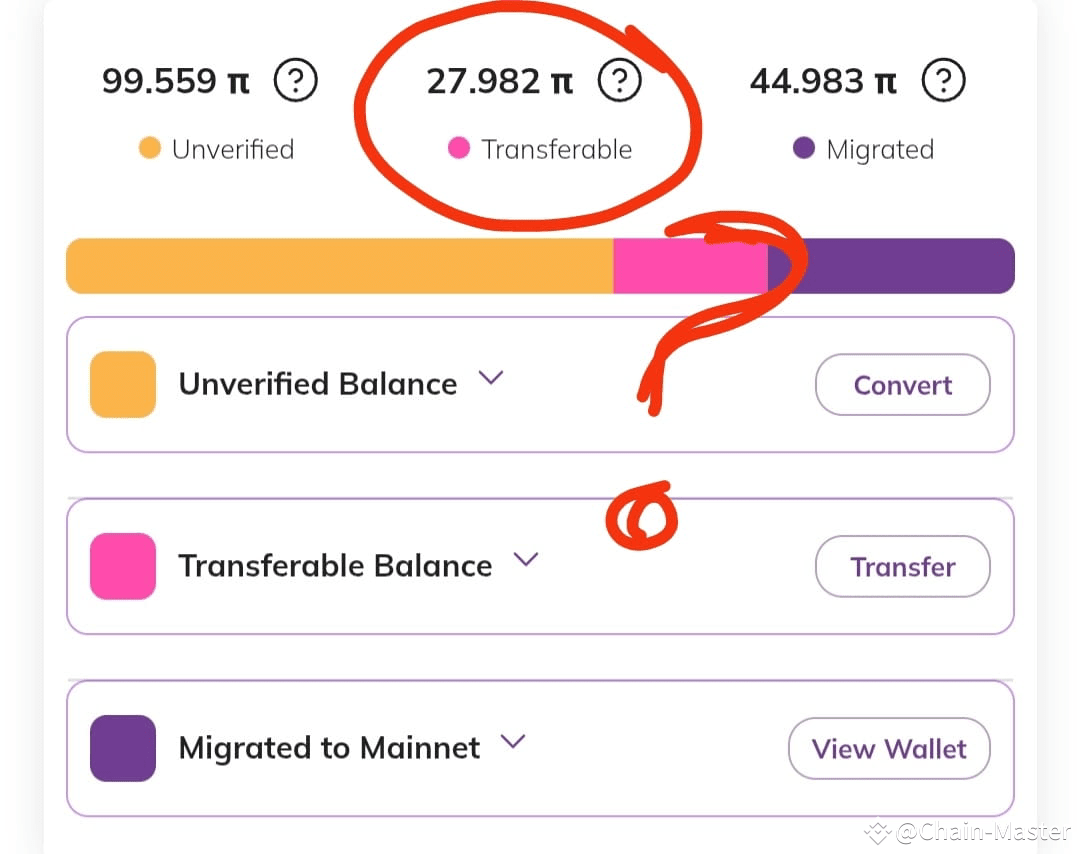Image resolution: width=1079 pixels, height=854 pixels.
Task: Expand the Migrated to Mainnet details
Action: (x=514, y=742)
